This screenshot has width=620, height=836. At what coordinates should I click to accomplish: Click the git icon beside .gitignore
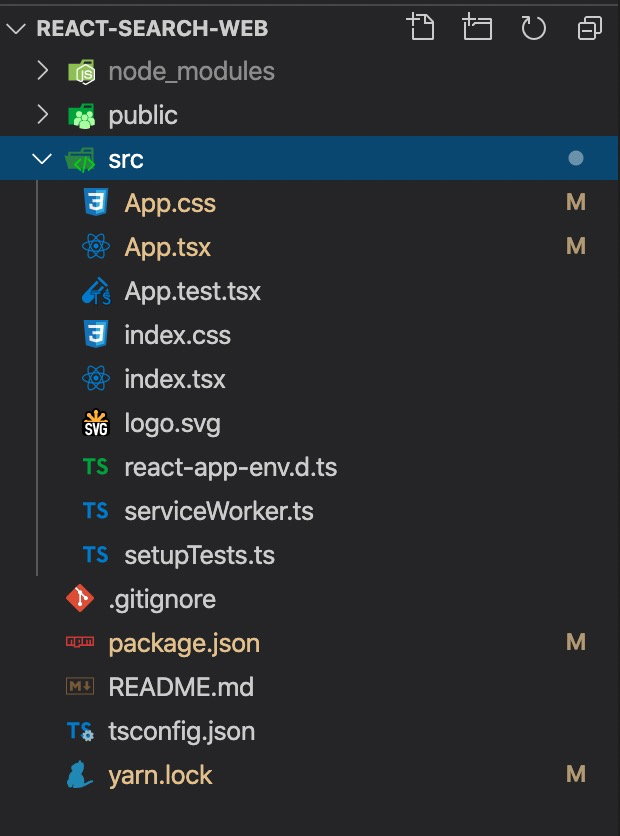tap(80, 598)
